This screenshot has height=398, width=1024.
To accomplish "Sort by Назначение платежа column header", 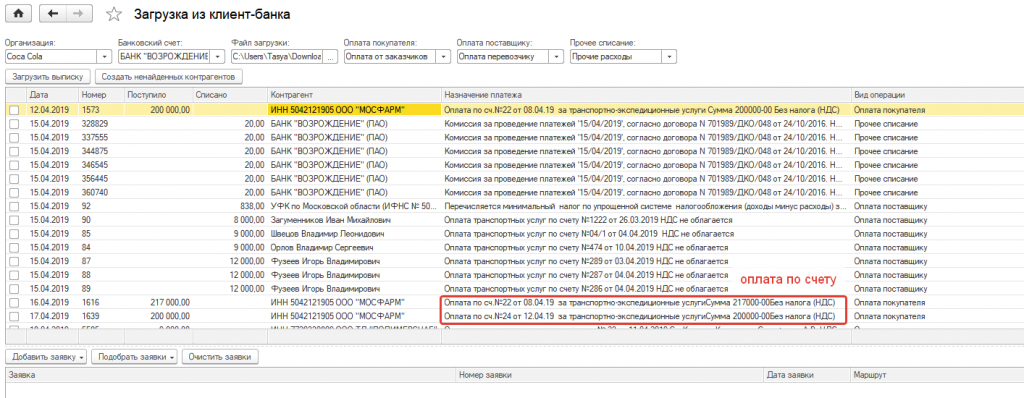I will 647,95.
